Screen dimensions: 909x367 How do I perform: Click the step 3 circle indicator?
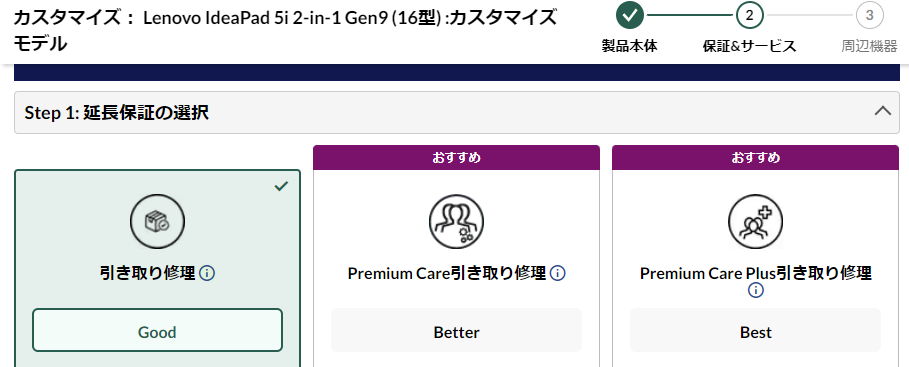tap(870, 15)
